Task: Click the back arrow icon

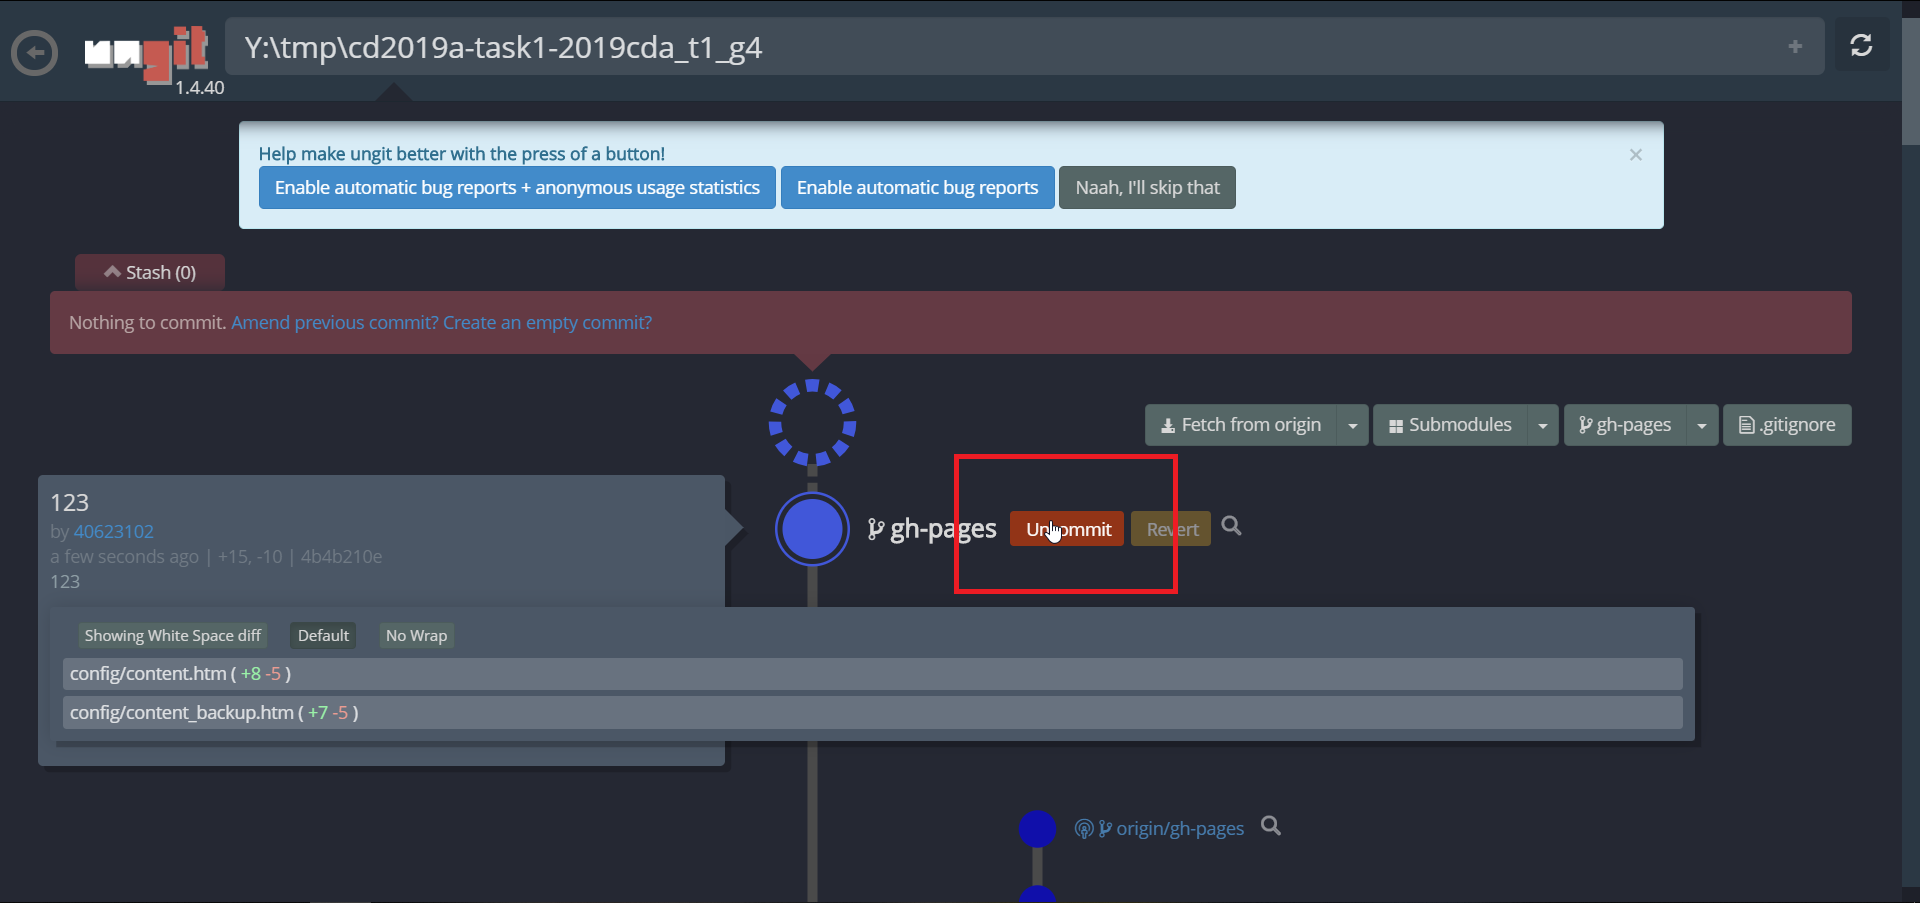Action: [34, 53]
